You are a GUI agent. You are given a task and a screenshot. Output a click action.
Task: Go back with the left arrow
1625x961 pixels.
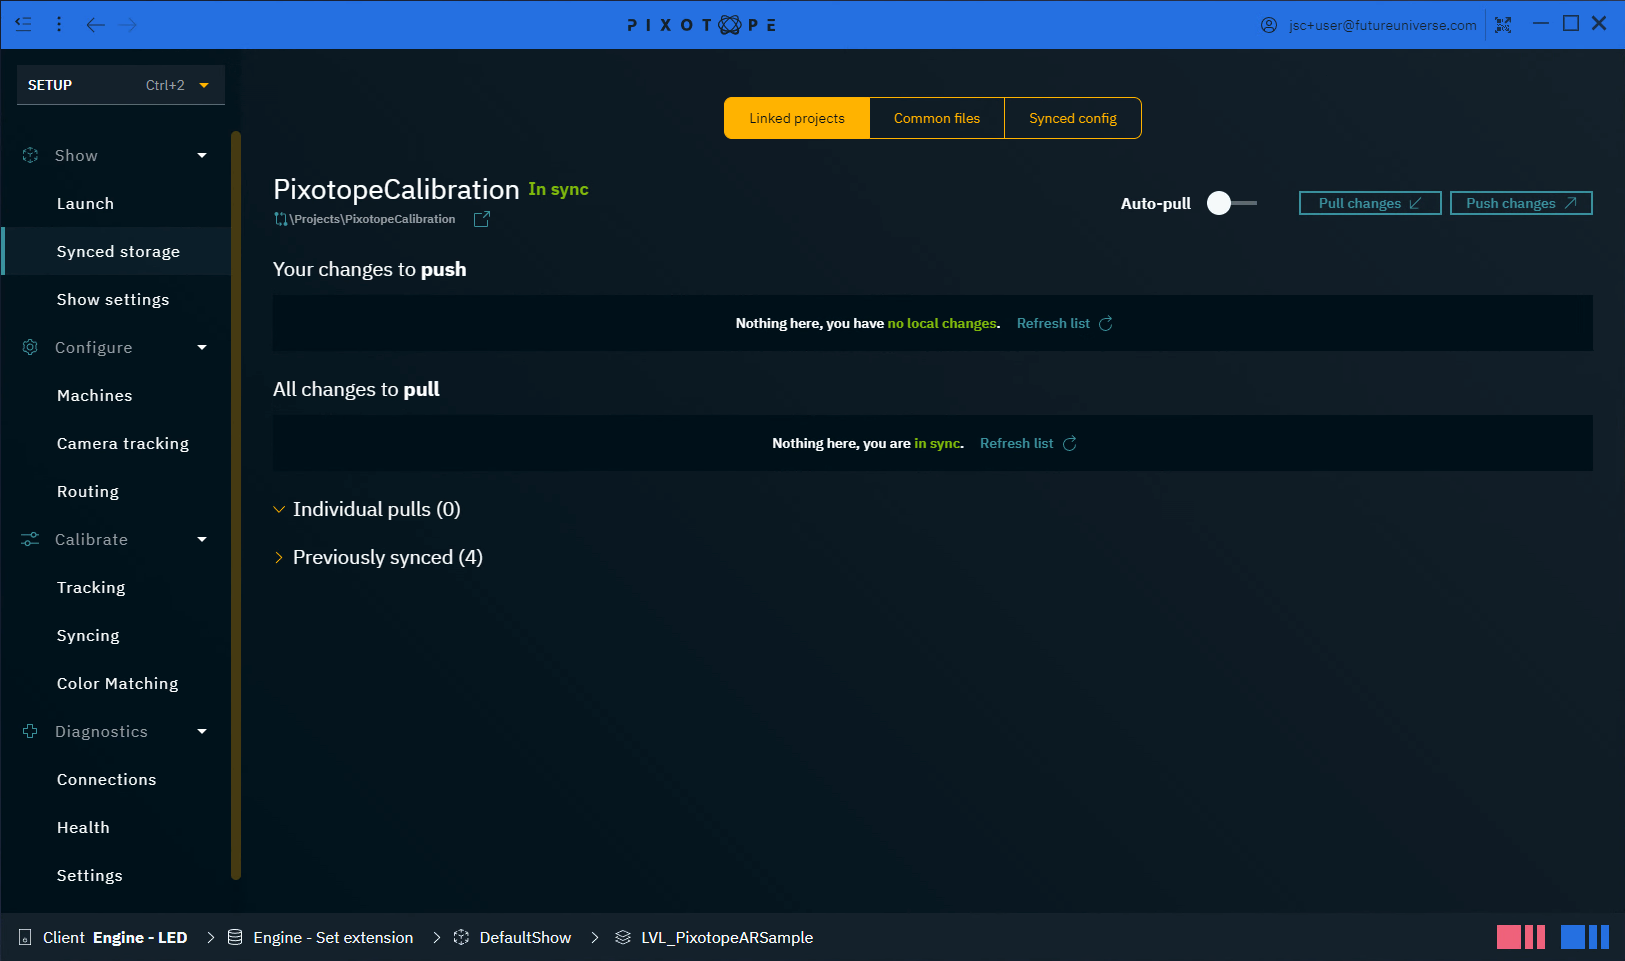click(x=95, y=25)
